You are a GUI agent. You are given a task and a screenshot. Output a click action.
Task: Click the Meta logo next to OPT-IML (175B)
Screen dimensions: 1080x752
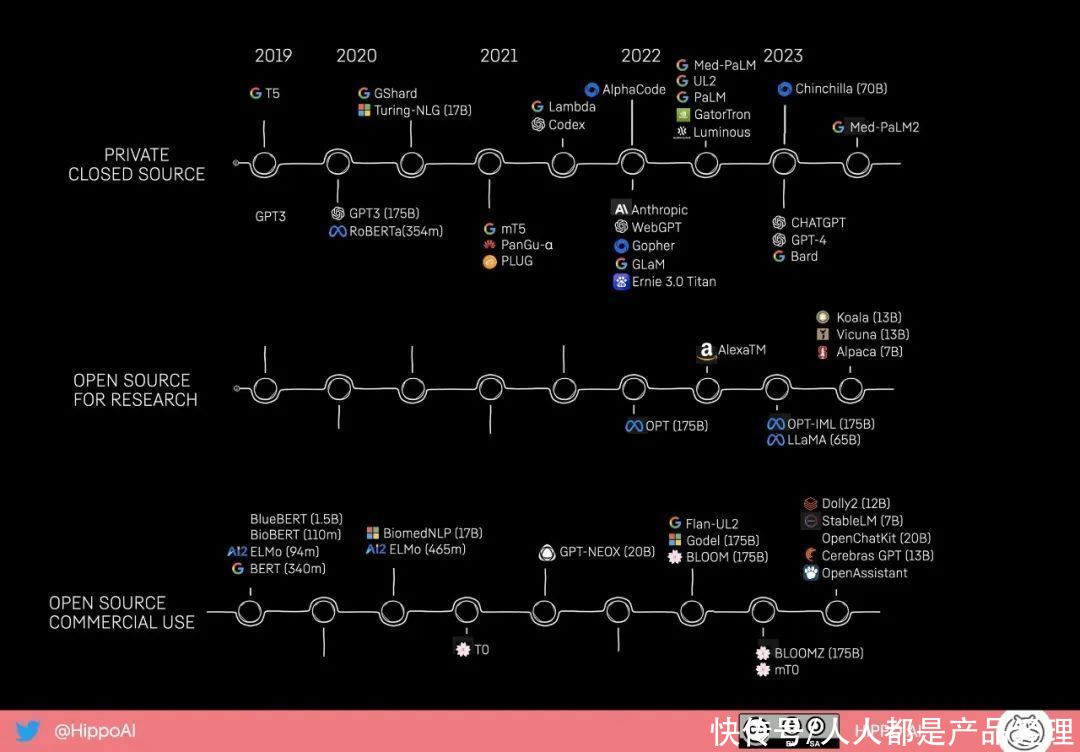click(x=776, y=424)
